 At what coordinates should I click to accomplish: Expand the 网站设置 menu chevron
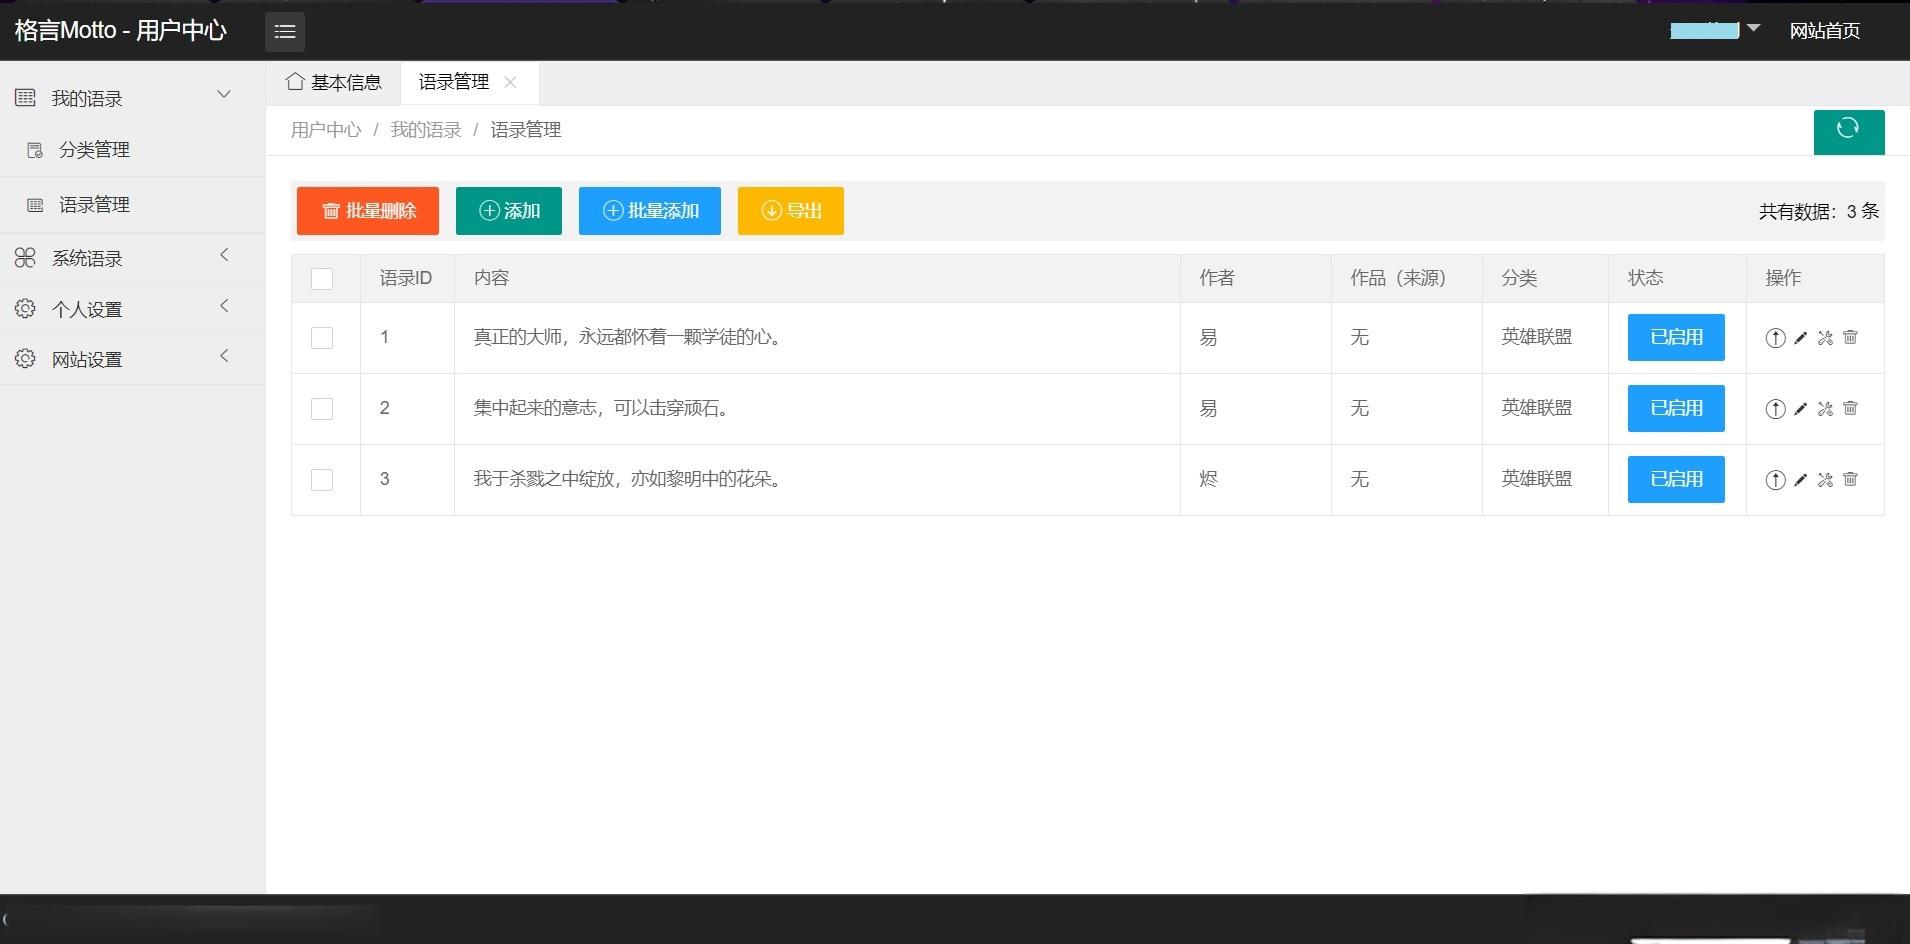pyautogui.click(x=224, y=356)
